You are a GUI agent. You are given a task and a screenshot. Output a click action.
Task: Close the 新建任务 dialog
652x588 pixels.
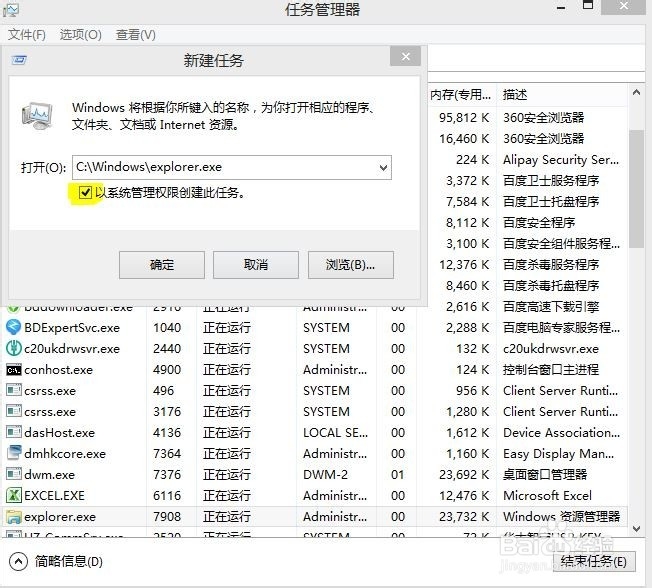pyautogui.click(x=405, y=56)
